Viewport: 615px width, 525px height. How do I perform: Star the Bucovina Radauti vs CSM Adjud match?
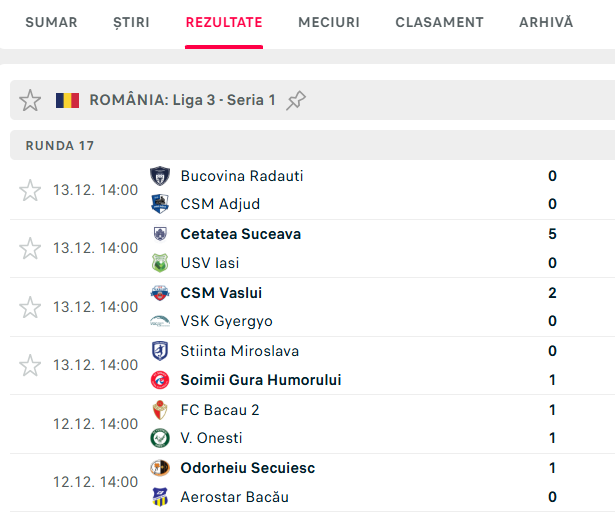point(30,190)
